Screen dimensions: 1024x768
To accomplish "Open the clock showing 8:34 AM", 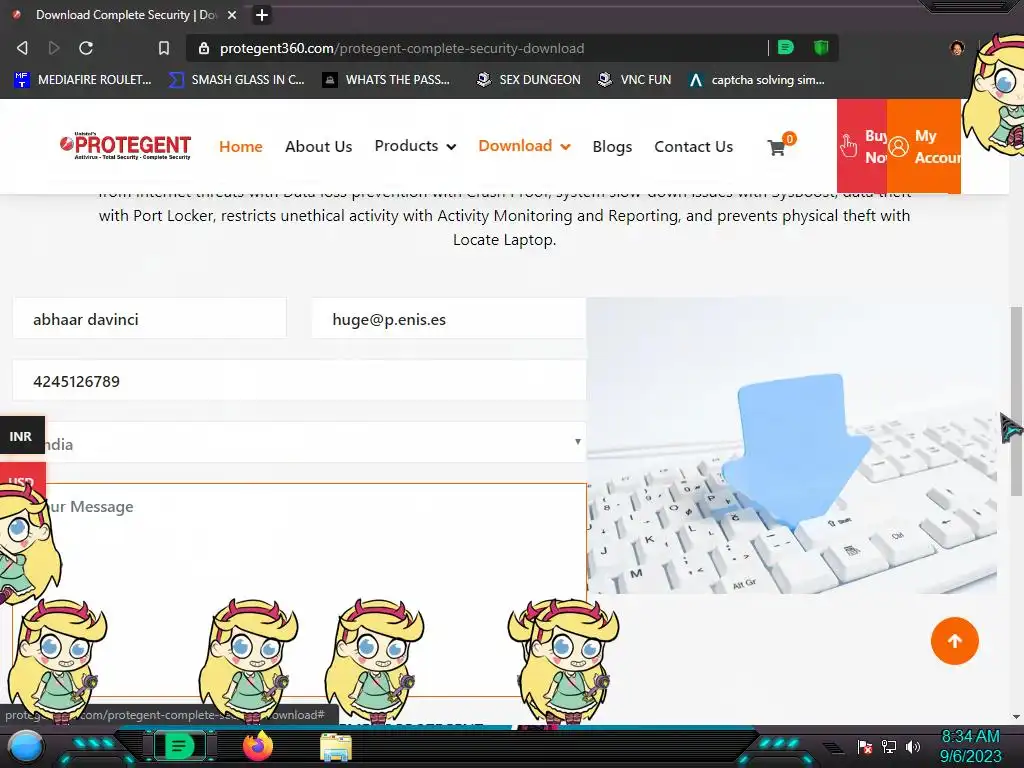I will click(x=970, y=746).
